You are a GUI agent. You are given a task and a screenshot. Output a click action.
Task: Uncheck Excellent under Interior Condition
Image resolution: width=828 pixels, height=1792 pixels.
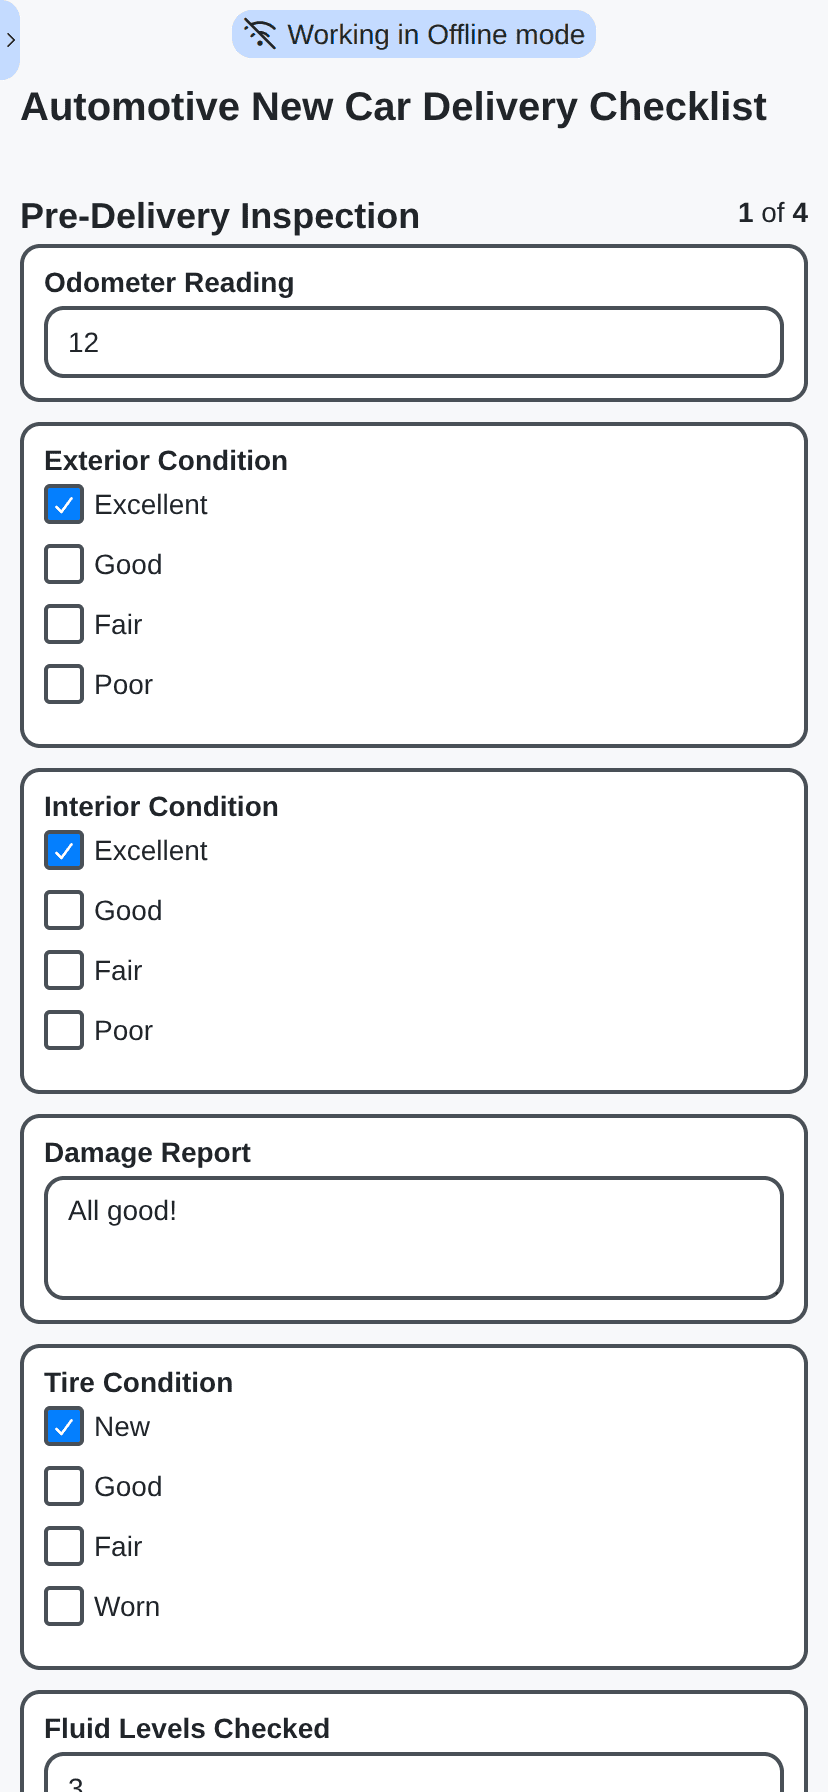(x=63, y=850)
